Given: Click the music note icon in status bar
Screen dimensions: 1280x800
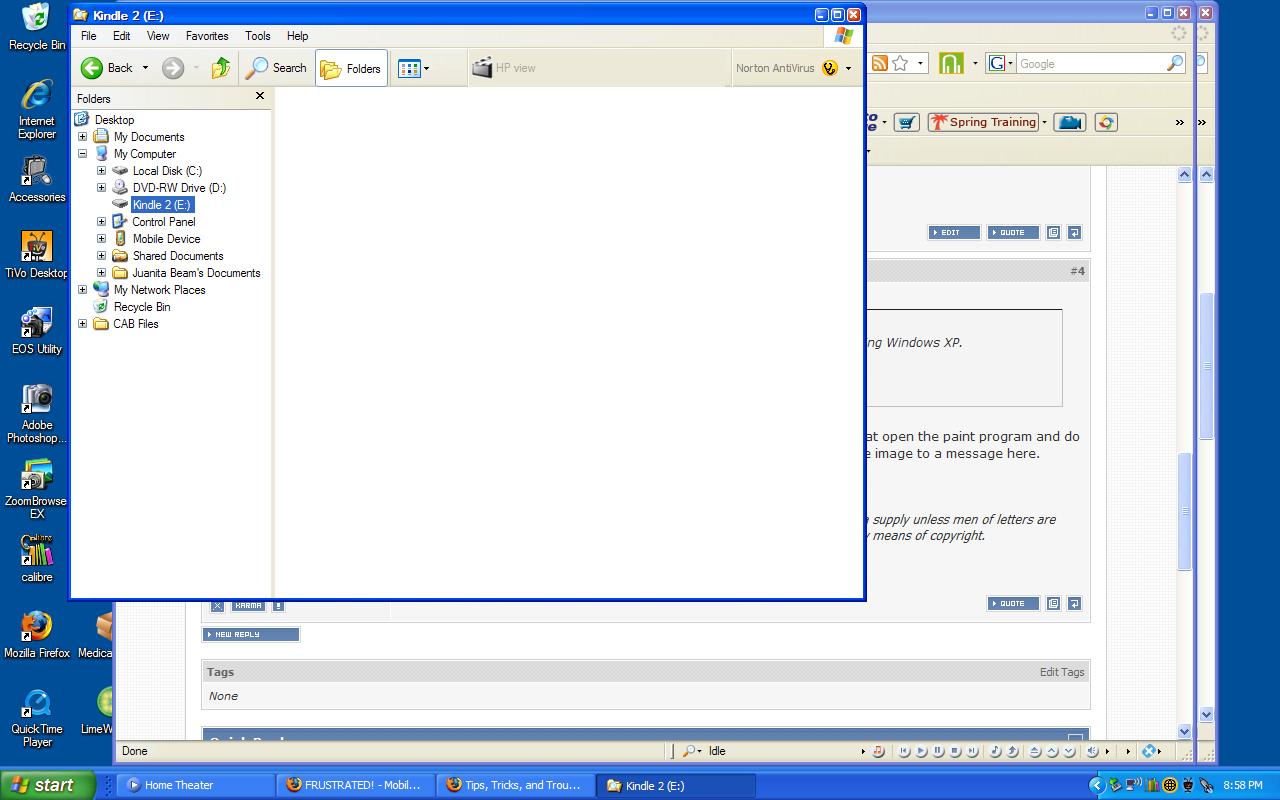Looking at the screenshot, I should (x=879, y=751).
